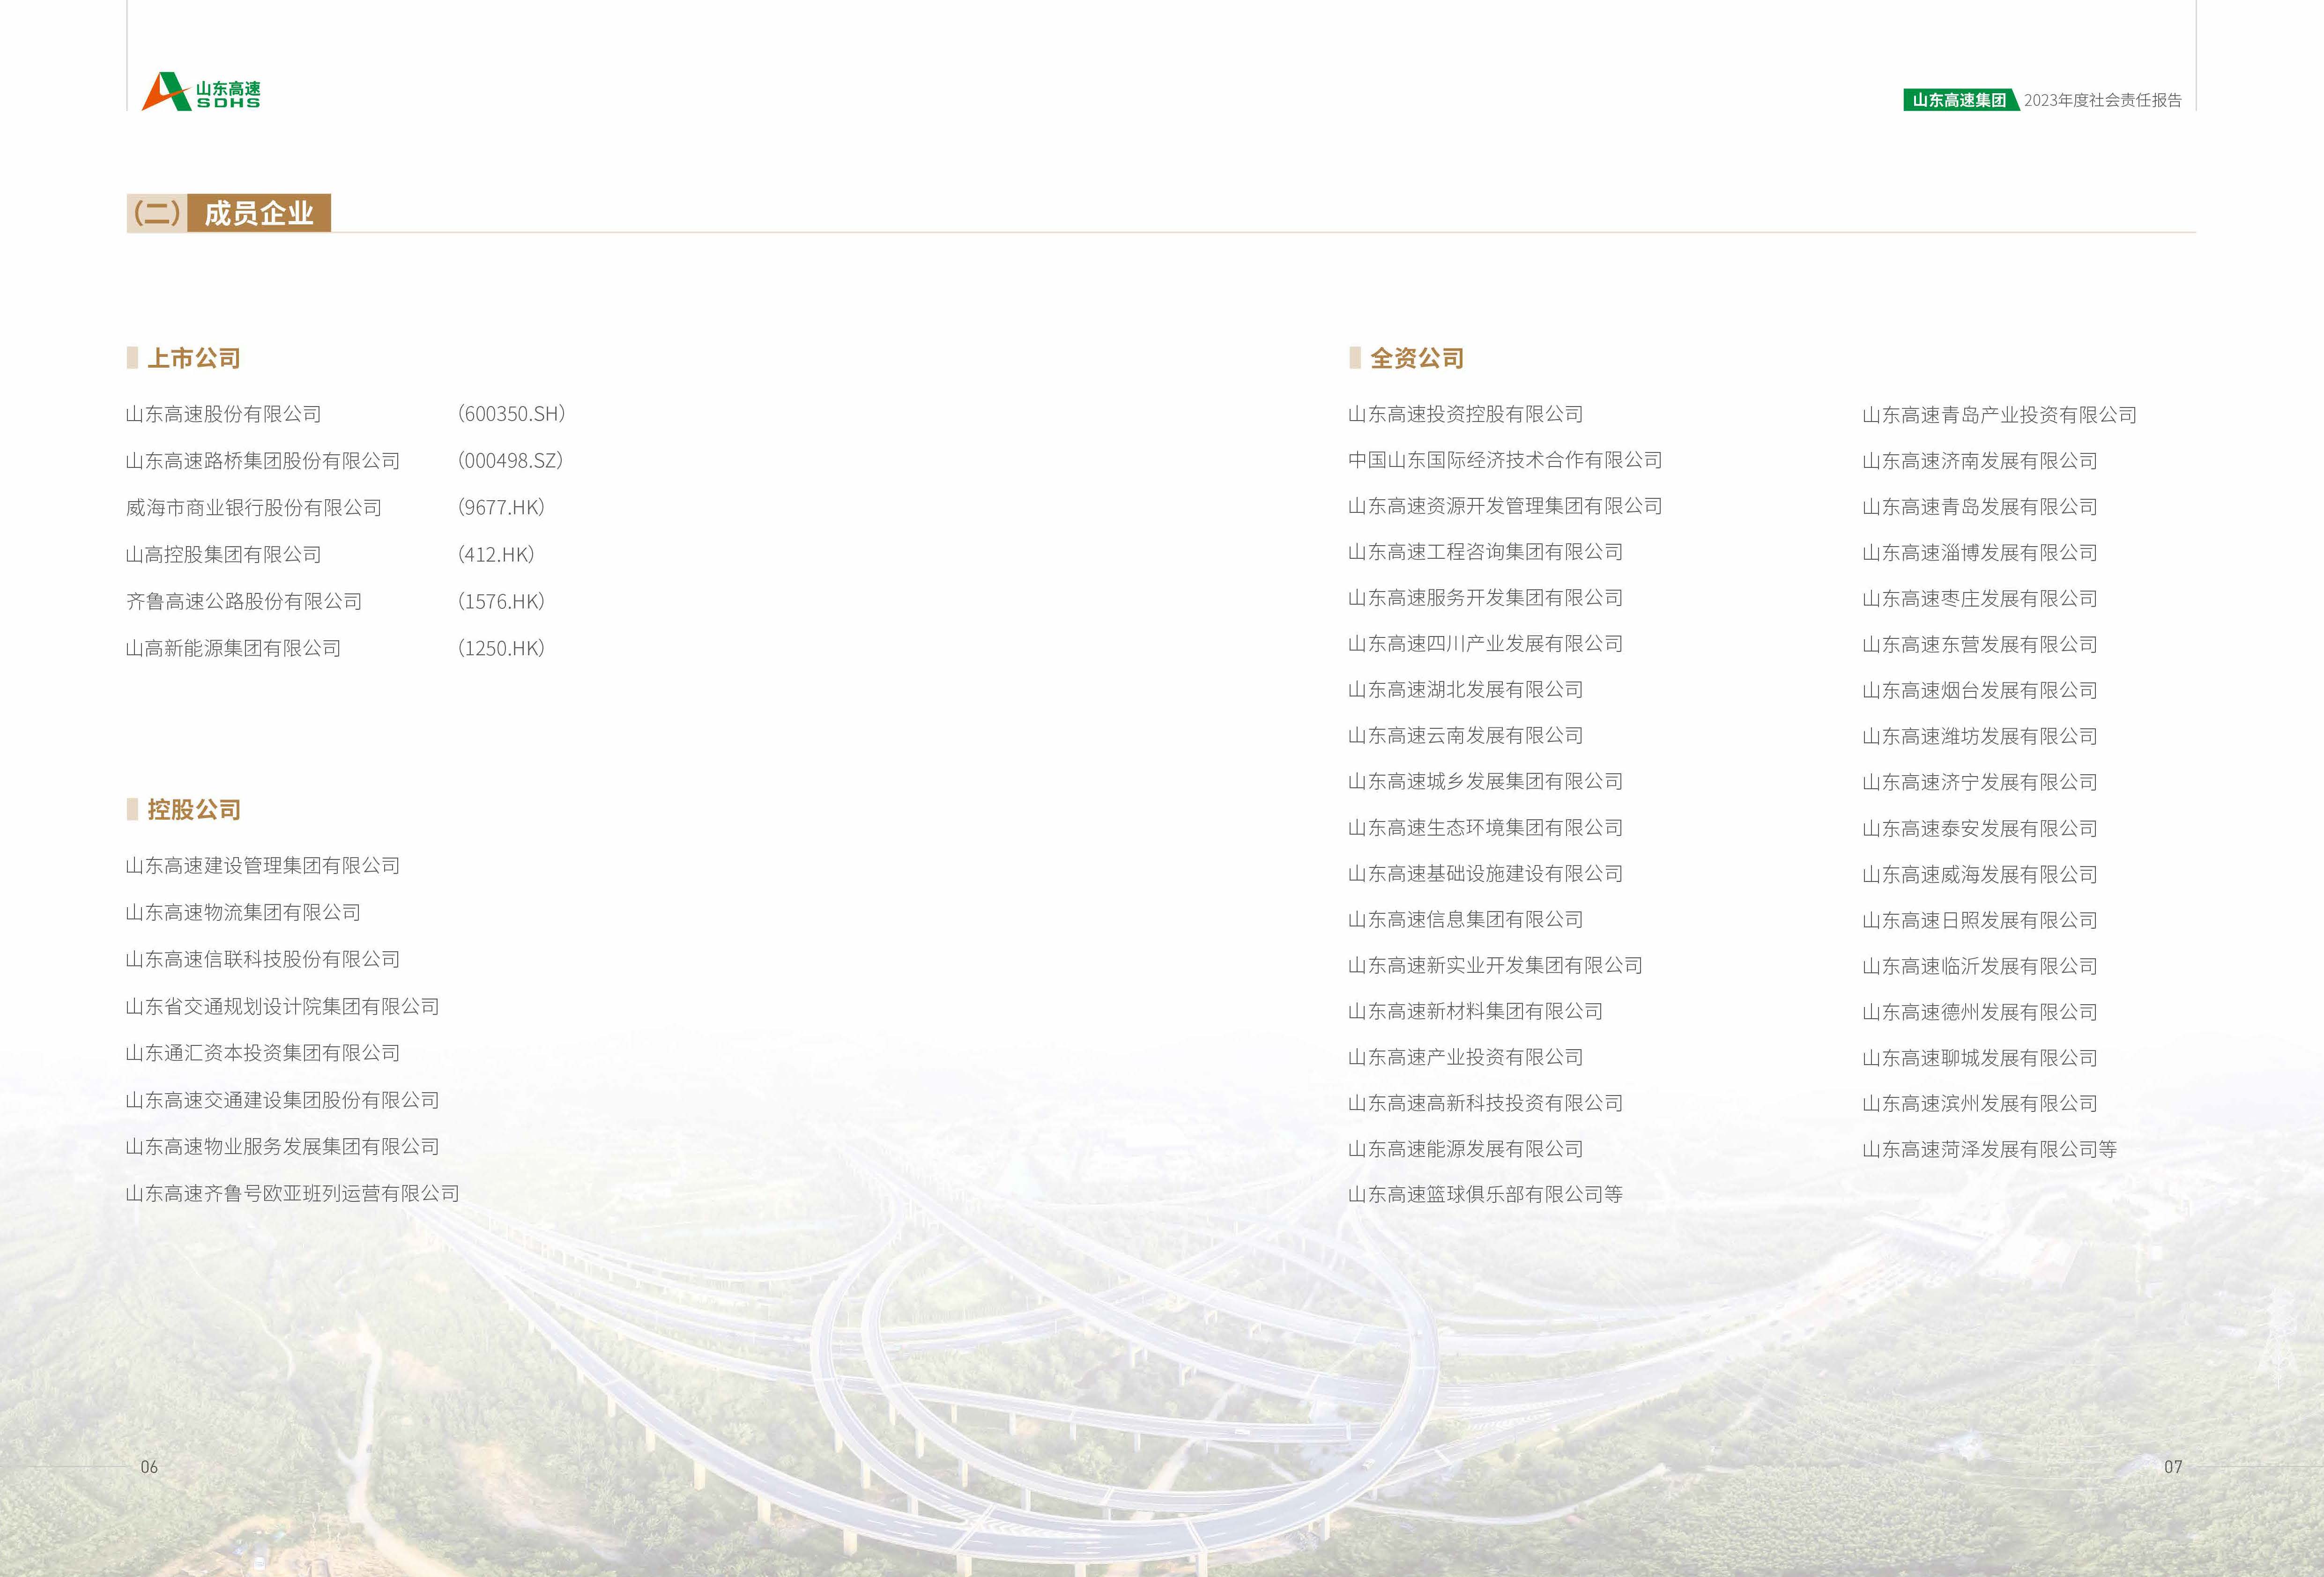
Task: Select 山东高速东营发展有限公司
Action: coord(1980,645)
